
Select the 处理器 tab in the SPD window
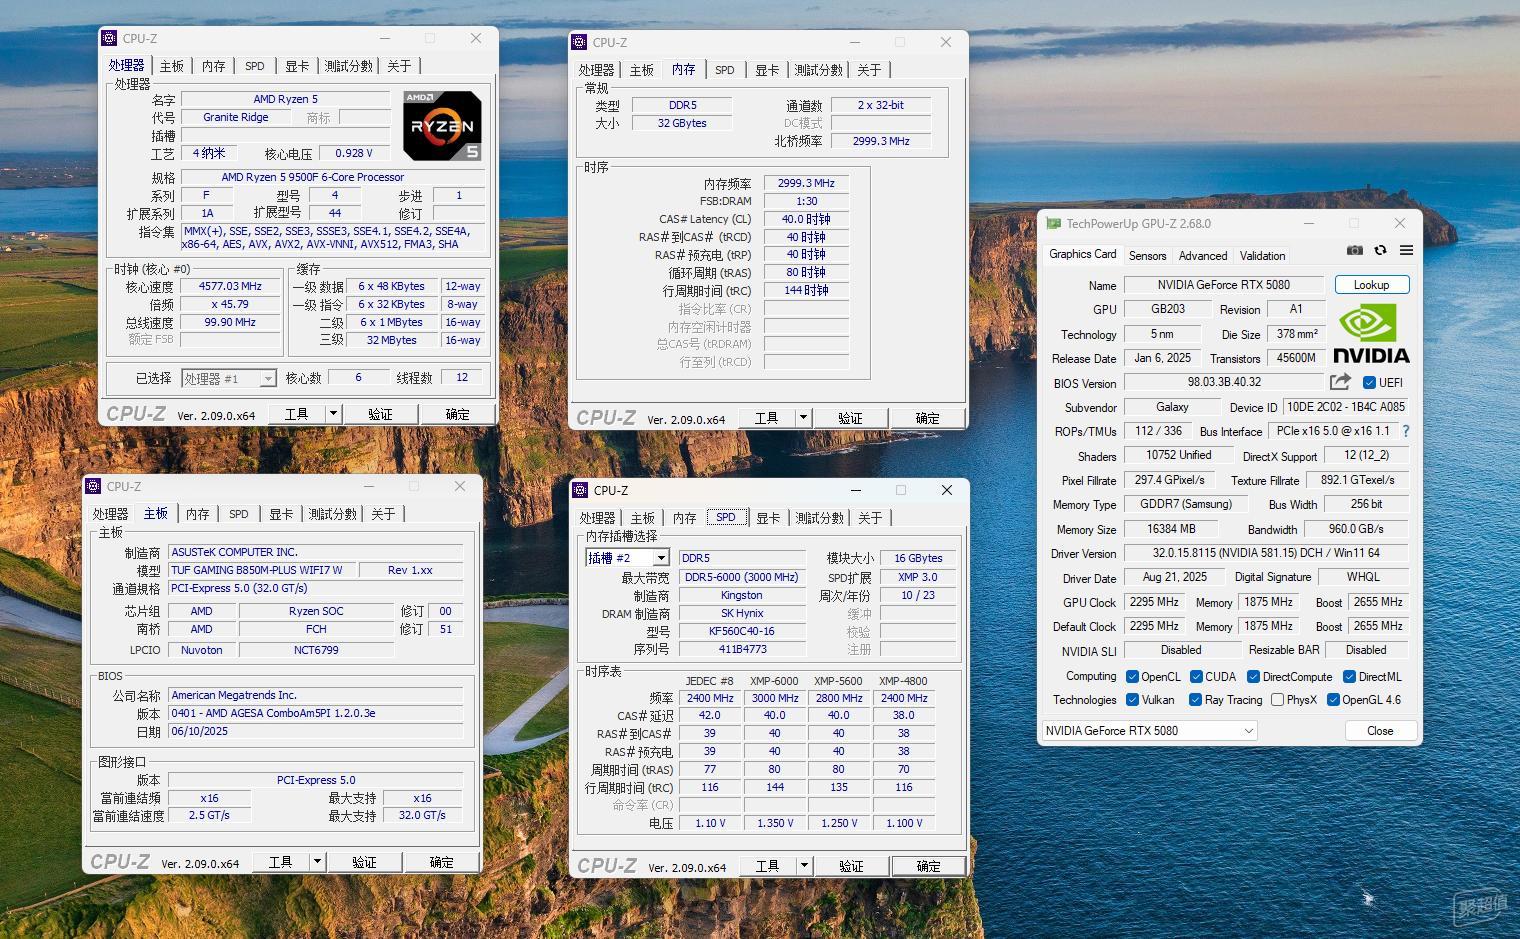[x=597, y=518]
